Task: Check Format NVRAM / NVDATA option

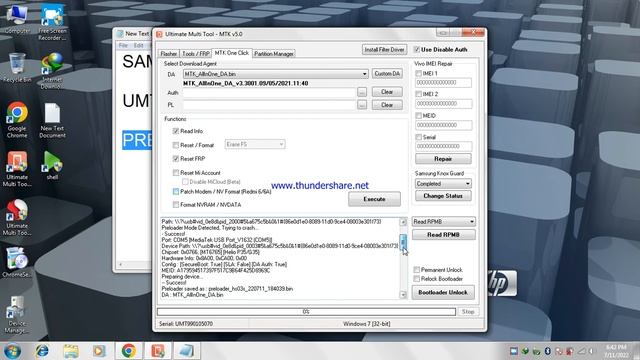Action: click(x=176, y=204)
